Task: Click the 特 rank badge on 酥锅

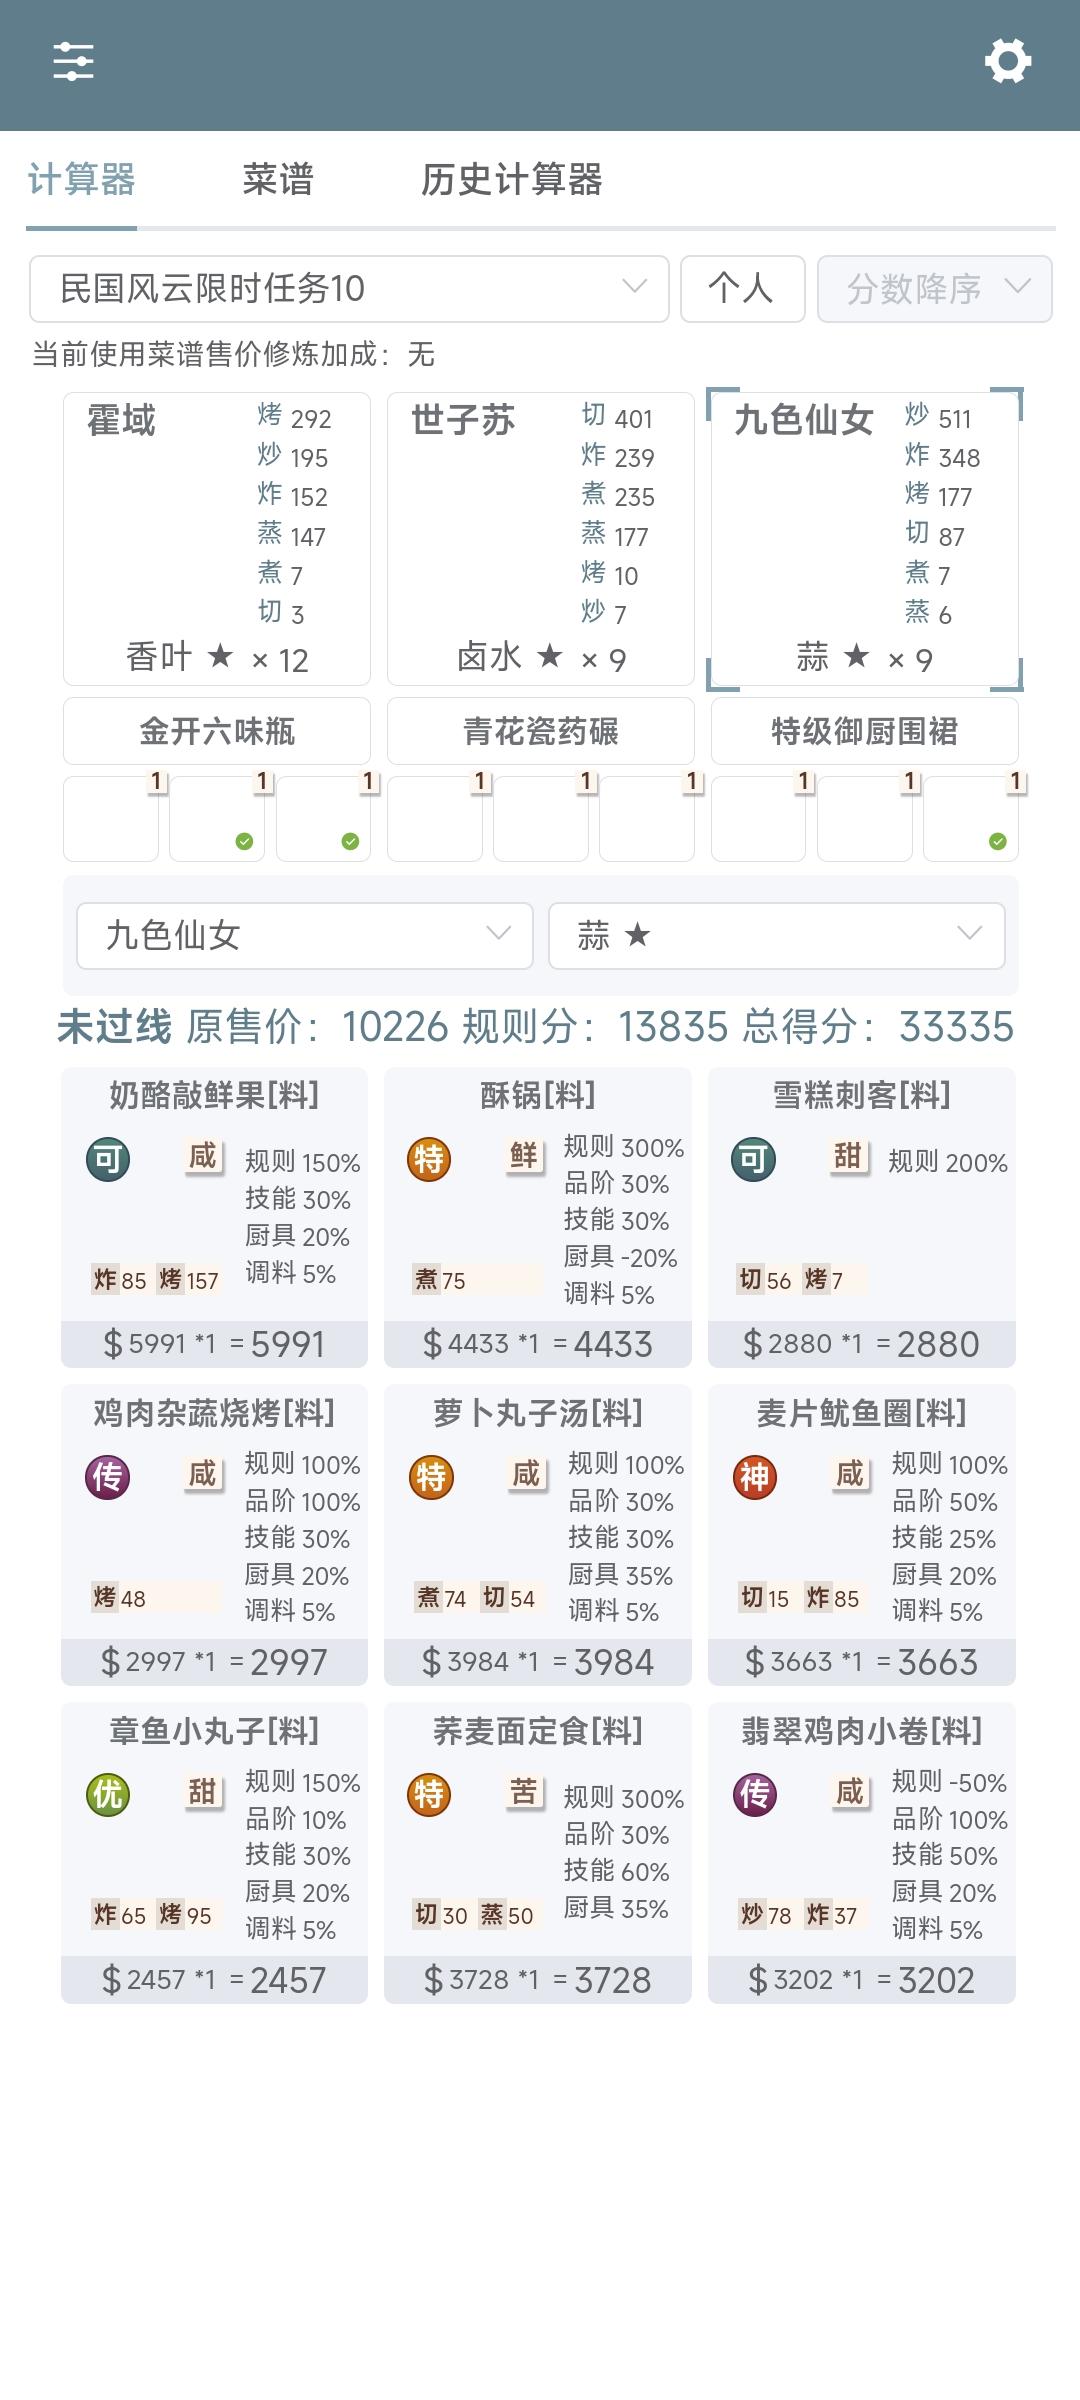Action: point(429,1160)
